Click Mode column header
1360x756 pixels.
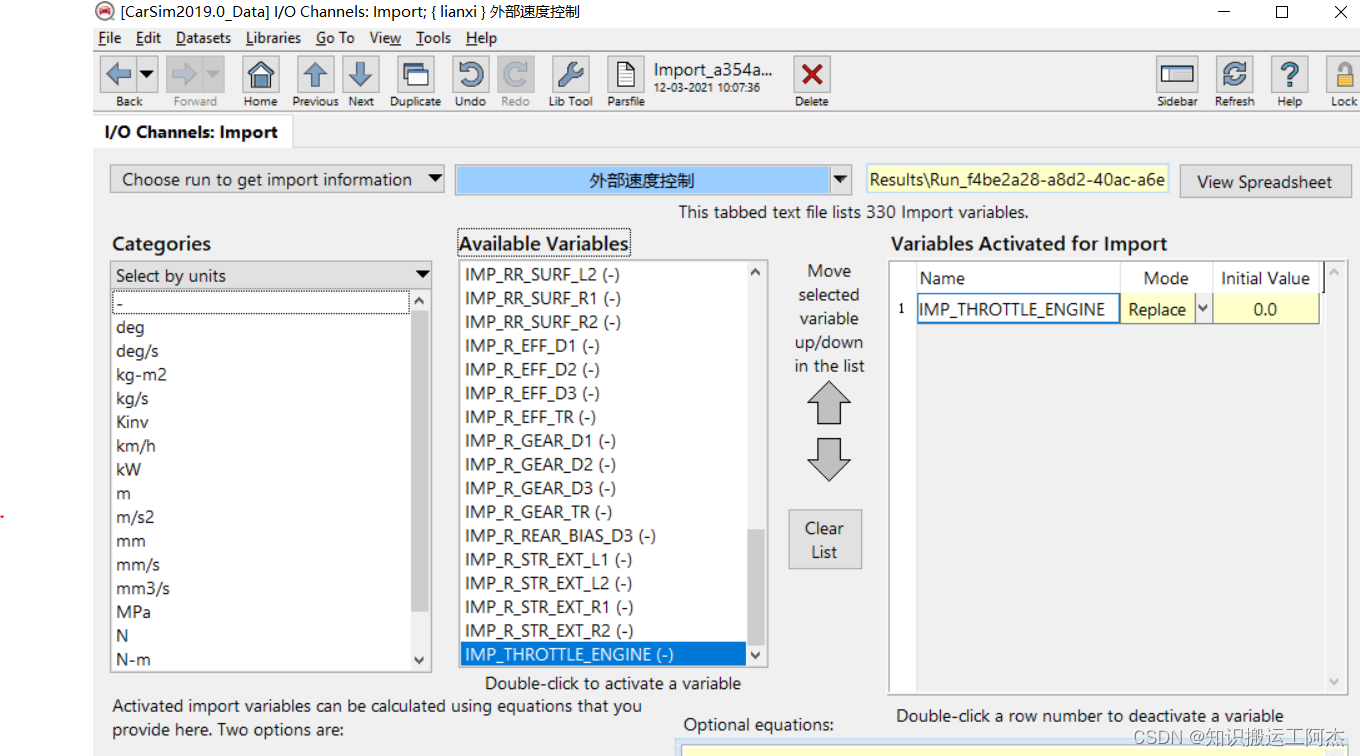point(1166,278)
